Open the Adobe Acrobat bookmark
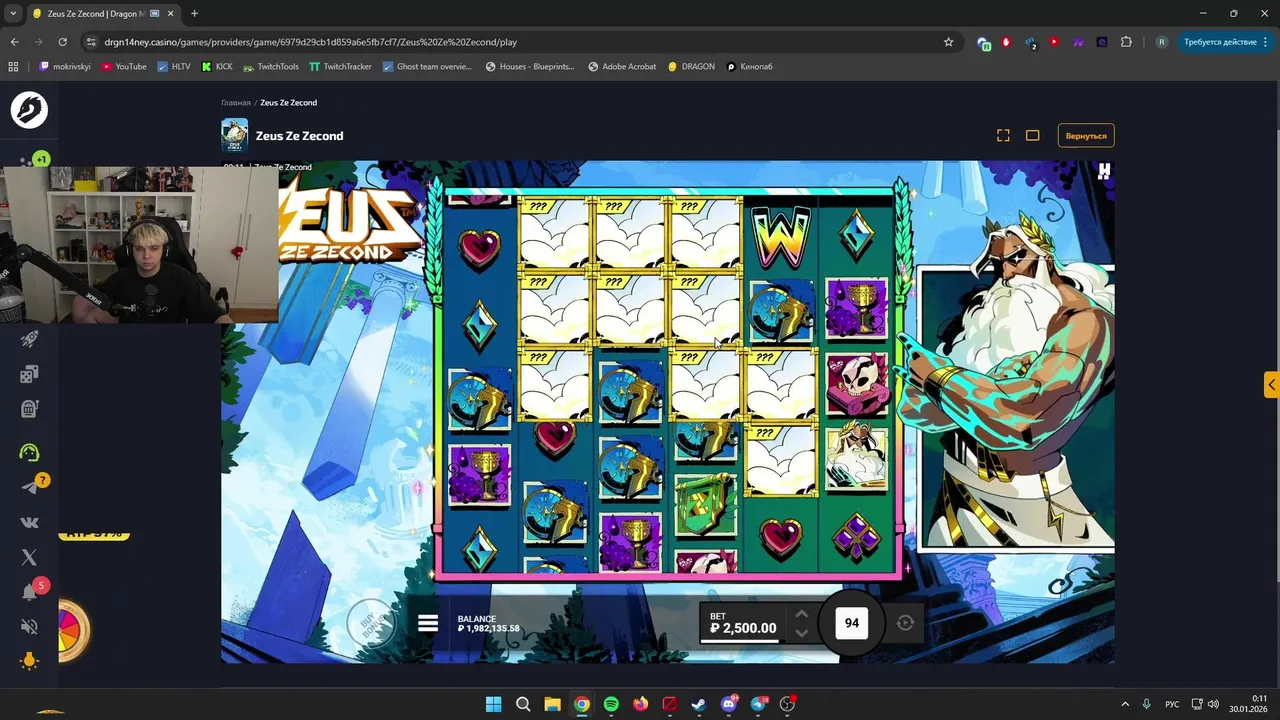The height and width of the screenshot is (720, 1280). tap(622, 66)
